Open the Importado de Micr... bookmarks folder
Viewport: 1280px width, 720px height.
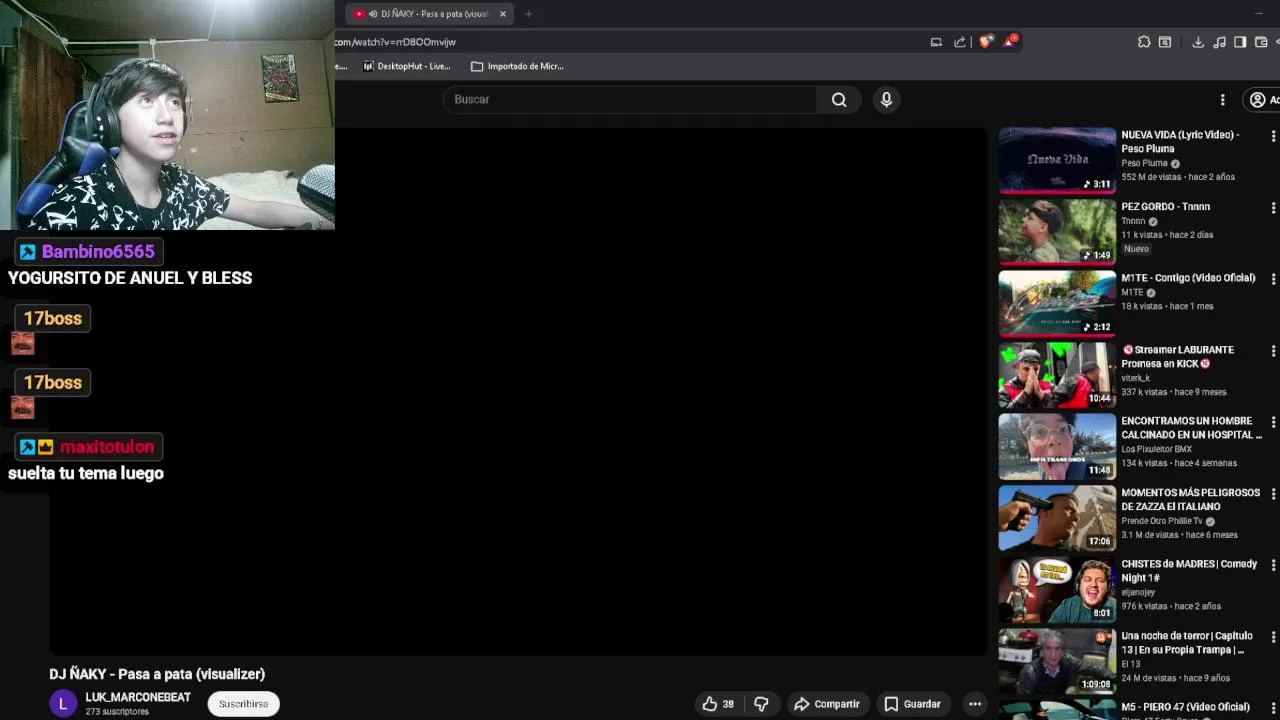point(517,66)
